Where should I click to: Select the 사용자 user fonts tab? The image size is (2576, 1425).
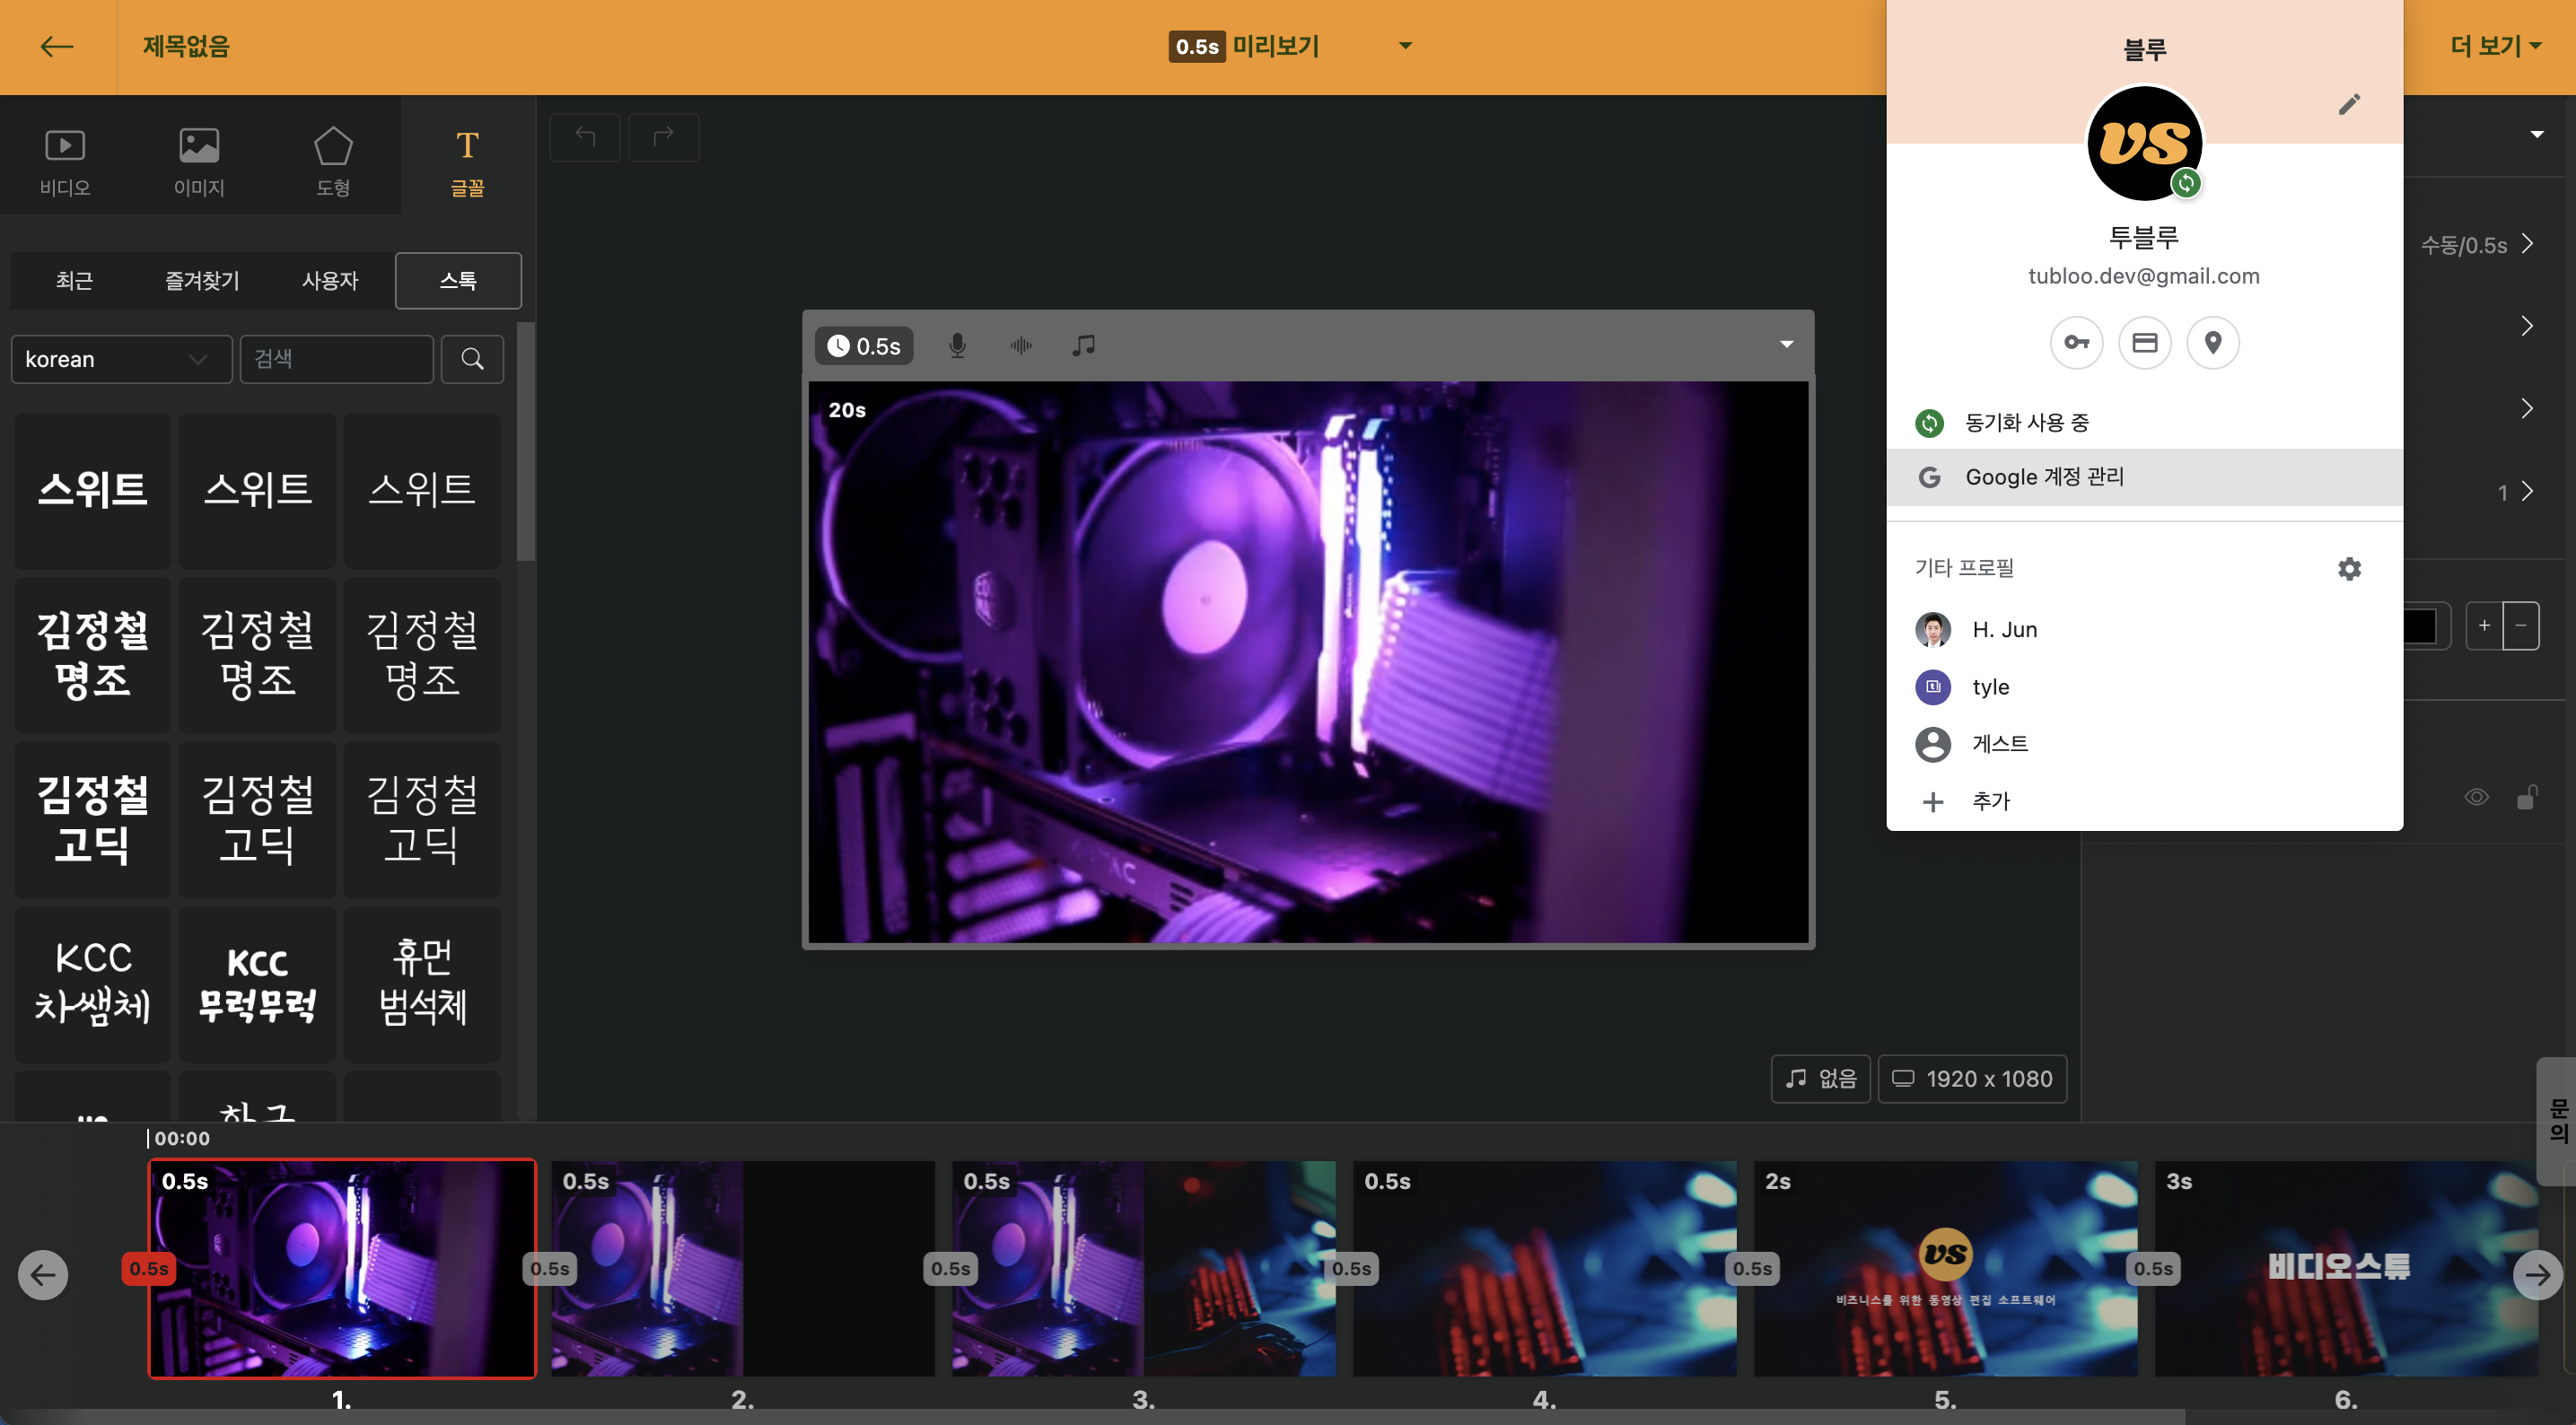click(x=330, y=281)
